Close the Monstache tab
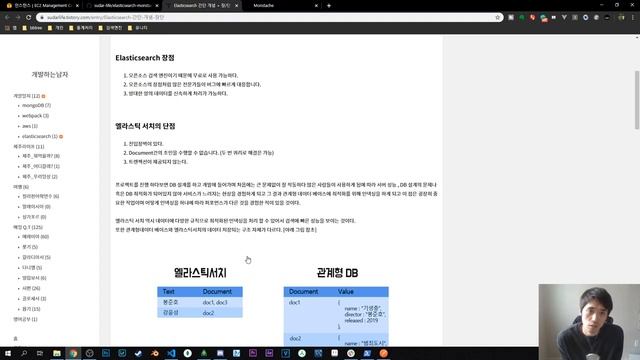640x360 pixels. point(316,6)
